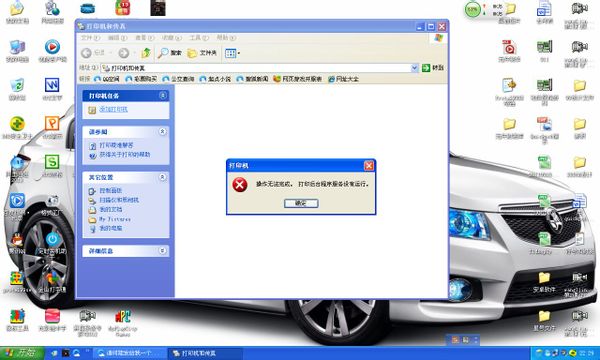Switch to the other taskbar button beside 打印机和传真

(x=130, y=353)
